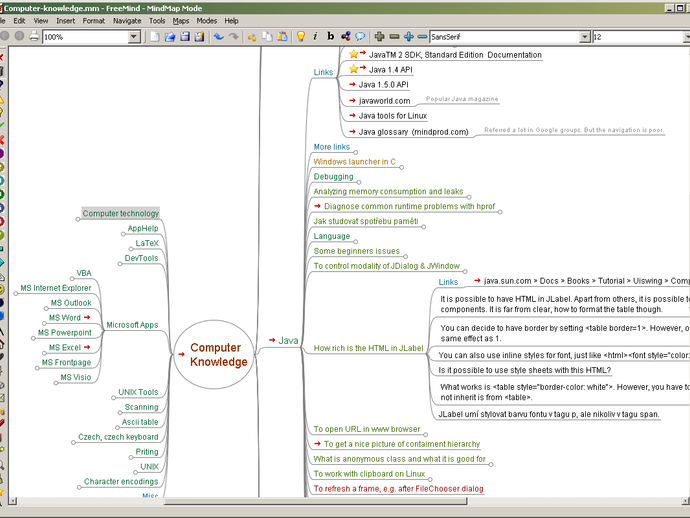Click the star icon on the Java 1.4 API node
Screen dimensions: 690x518
pos(353,69)
